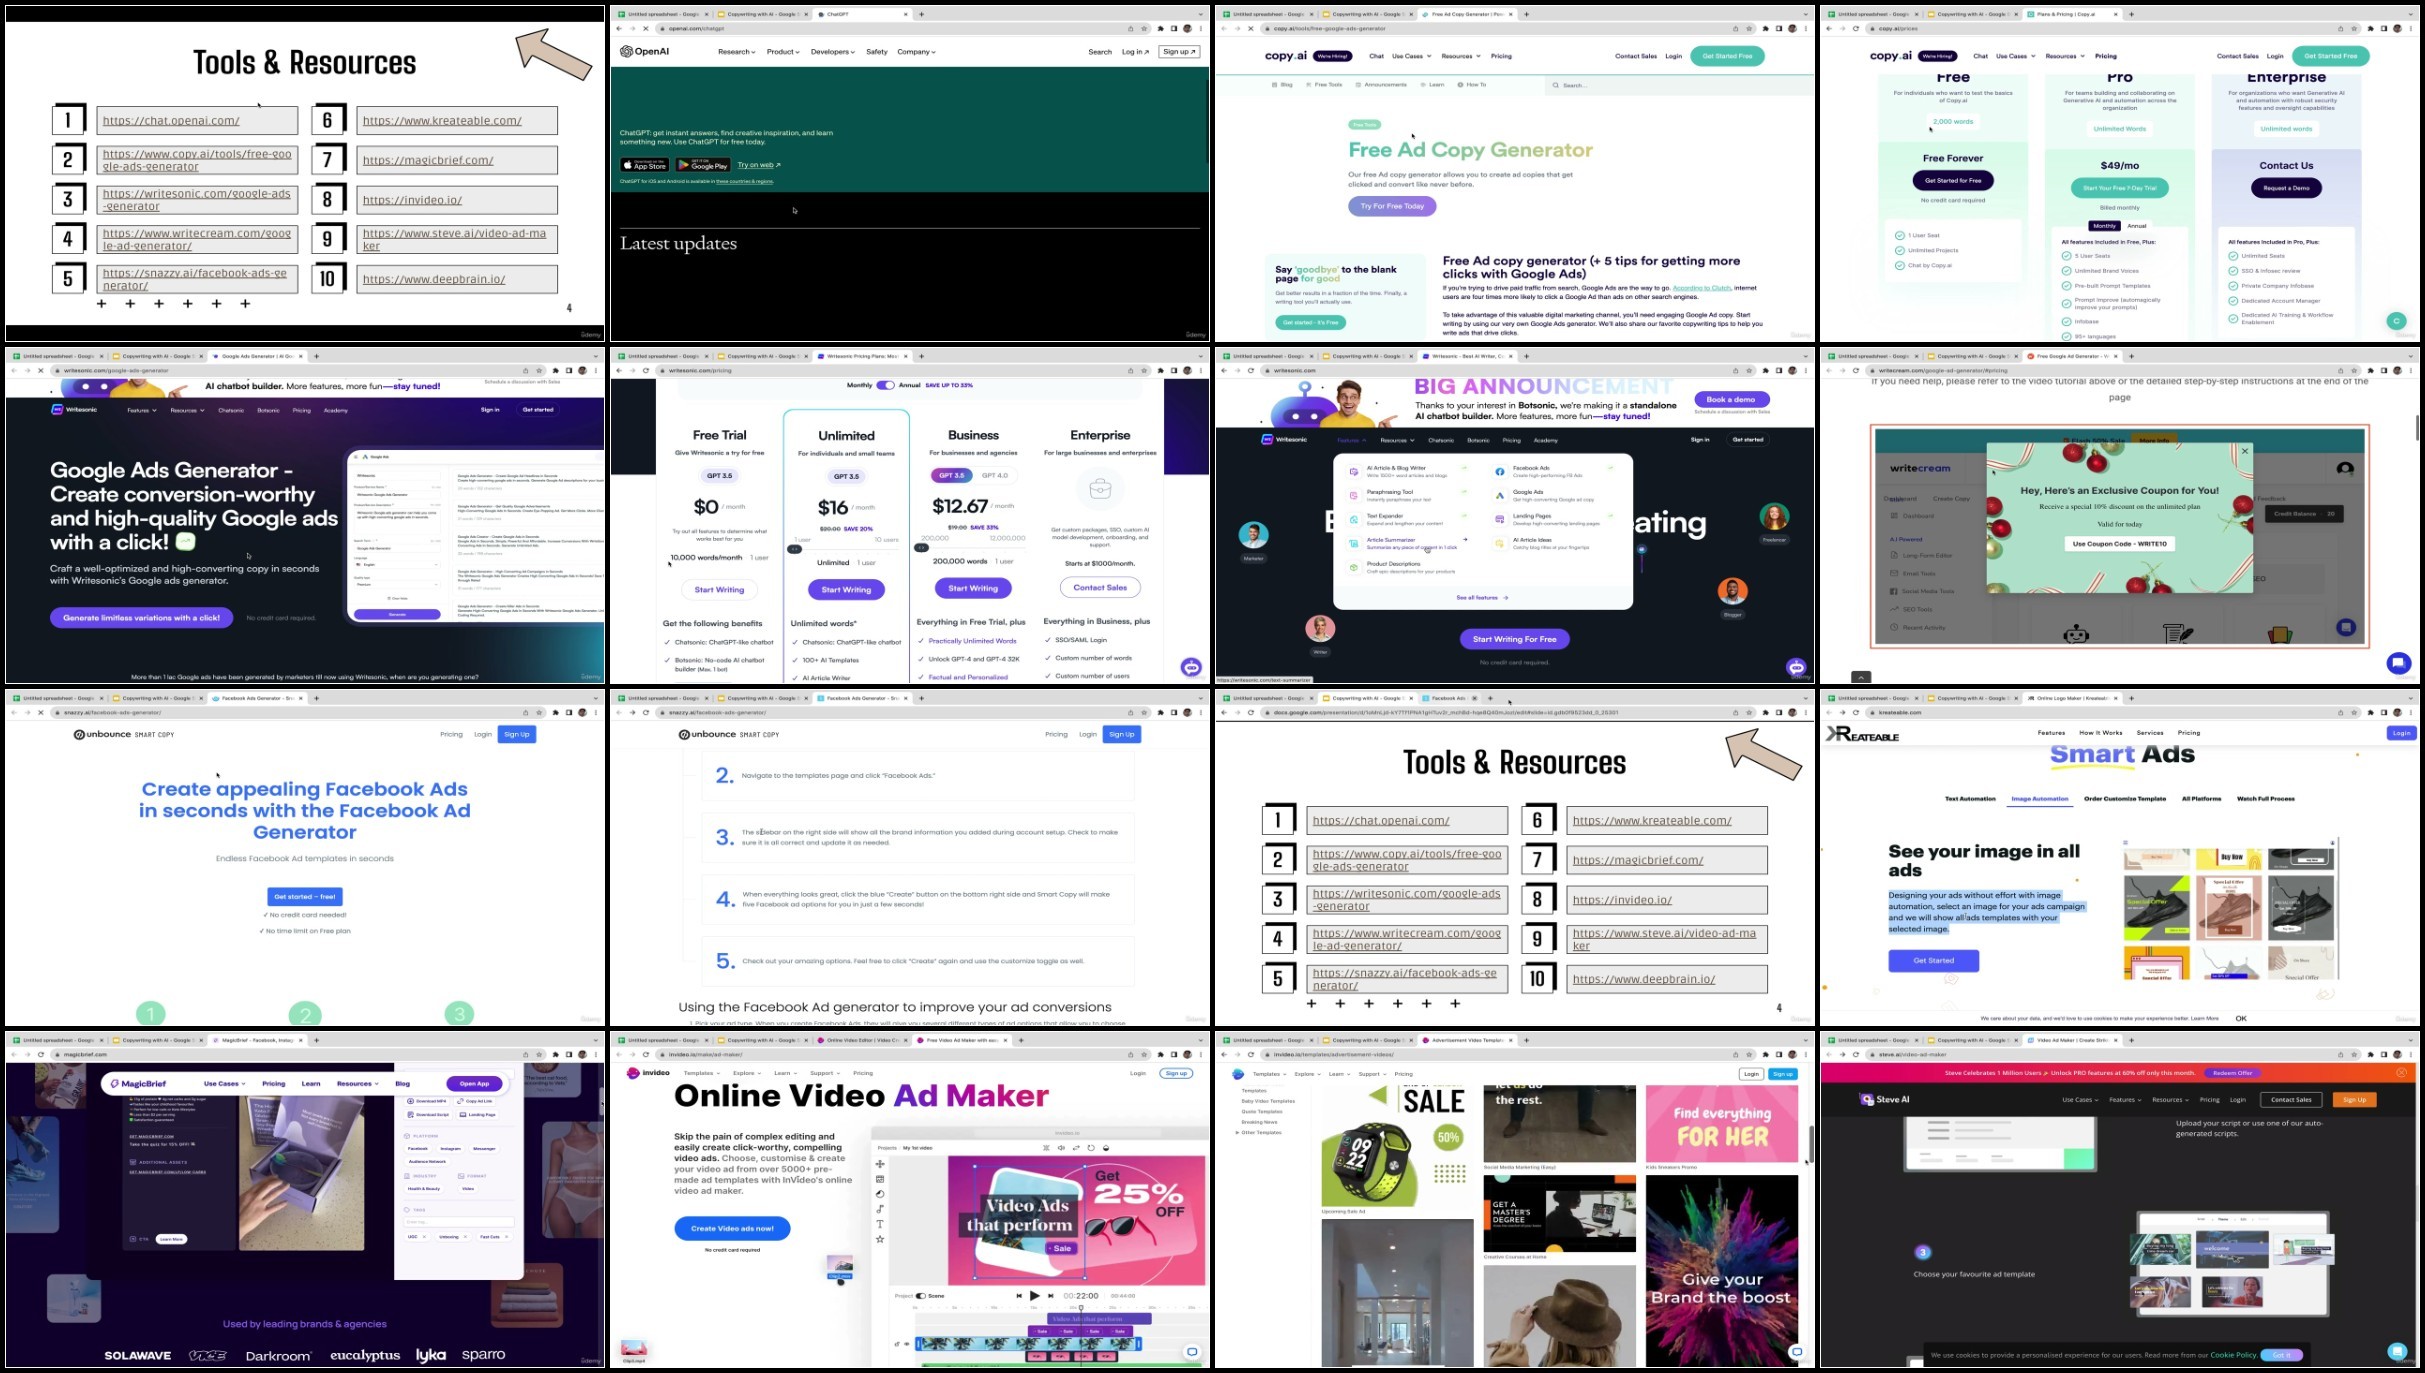Click the star icon in InVideo editor sidebar
The image size is (2425, 1373).
tap(880, 1240)
